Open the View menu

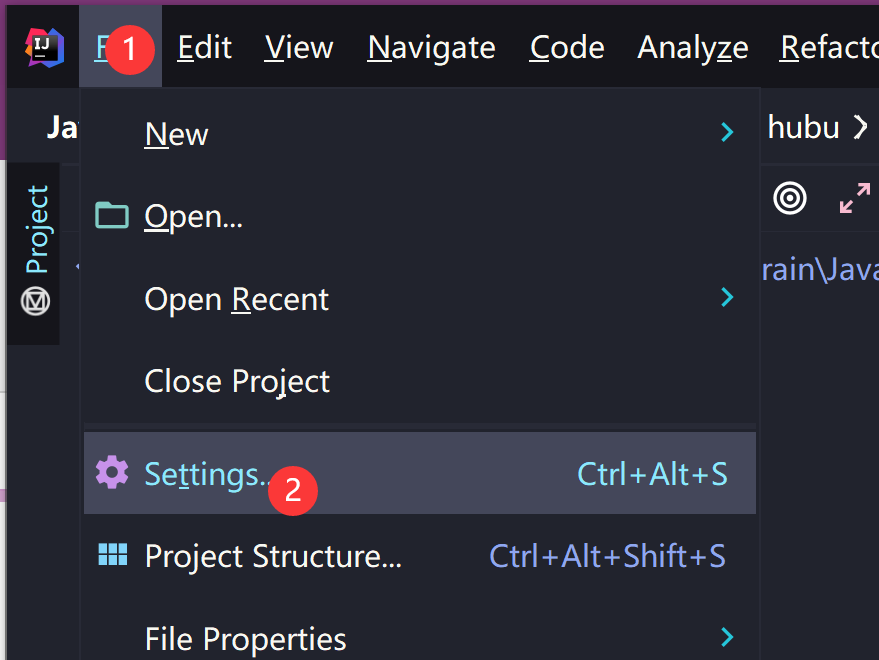[x=299, y=48]
